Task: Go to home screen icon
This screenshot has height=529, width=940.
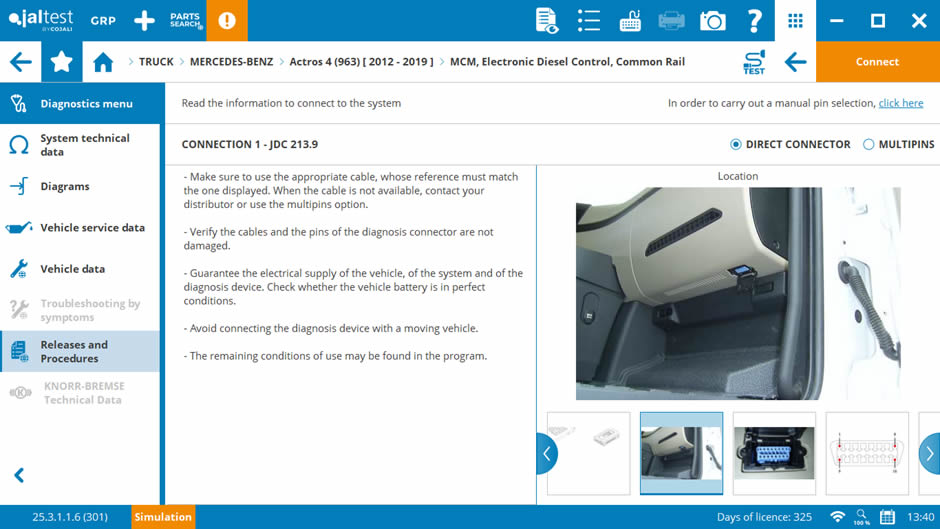Action: coord(103,62)
